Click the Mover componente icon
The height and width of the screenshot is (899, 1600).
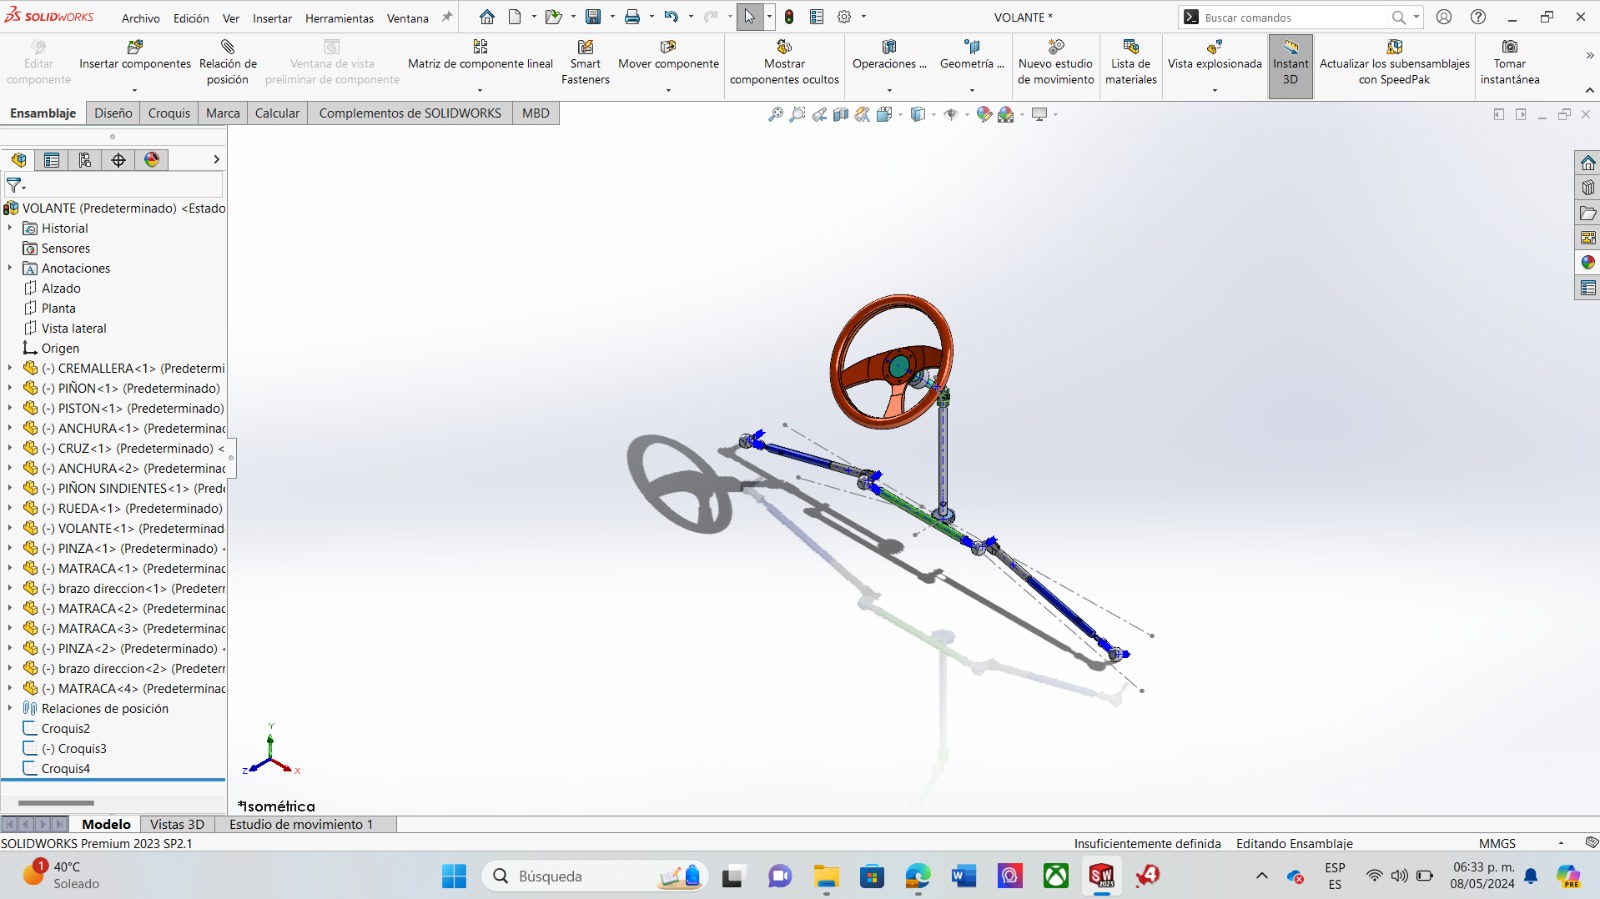(x=668, y=47)
